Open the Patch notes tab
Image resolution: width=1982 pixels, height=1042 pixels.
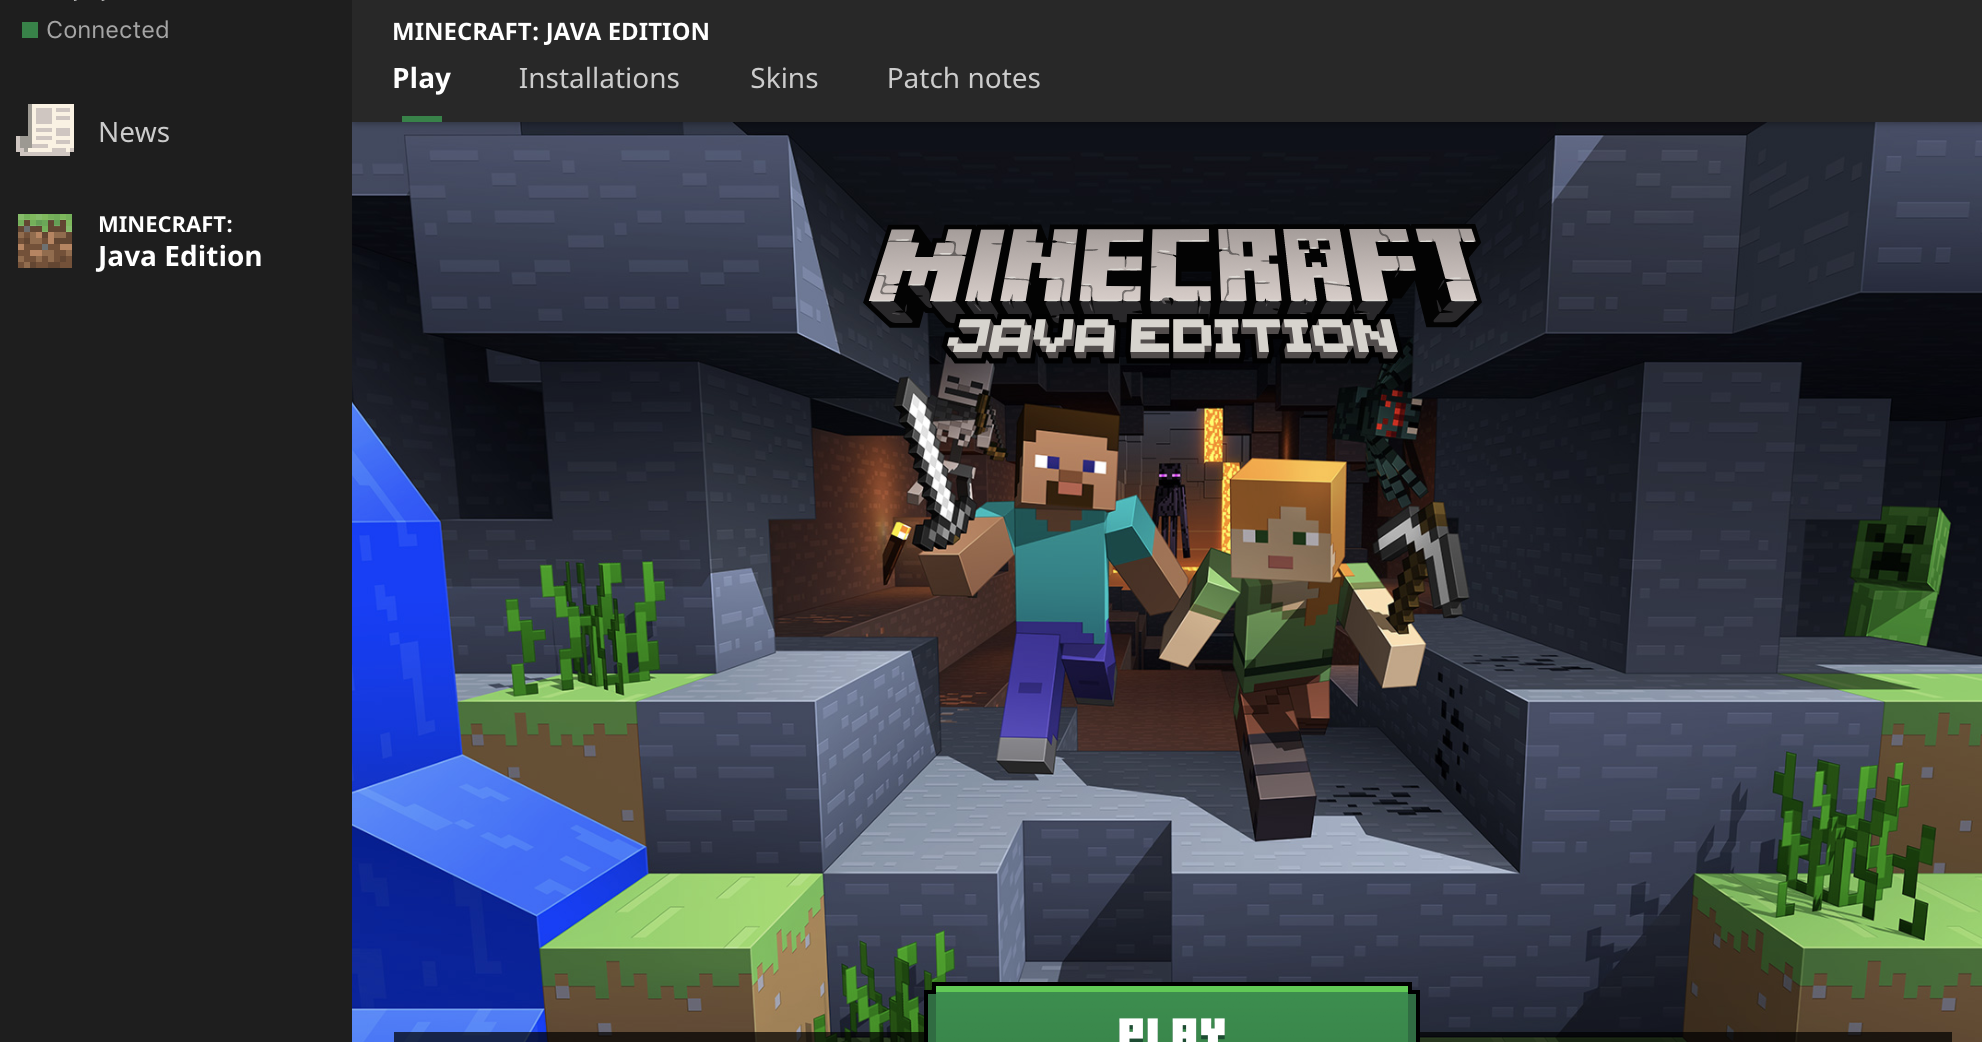click(963, 78)
